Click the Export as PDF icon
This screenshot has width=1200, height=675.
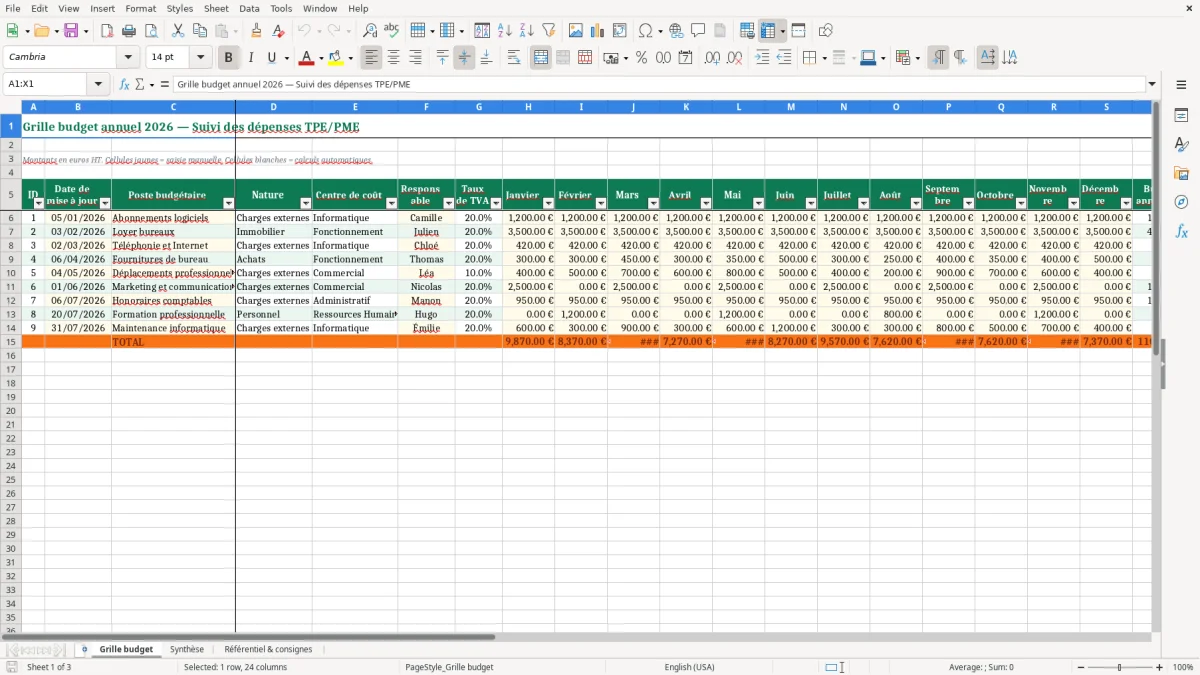[x=106, y=31]
